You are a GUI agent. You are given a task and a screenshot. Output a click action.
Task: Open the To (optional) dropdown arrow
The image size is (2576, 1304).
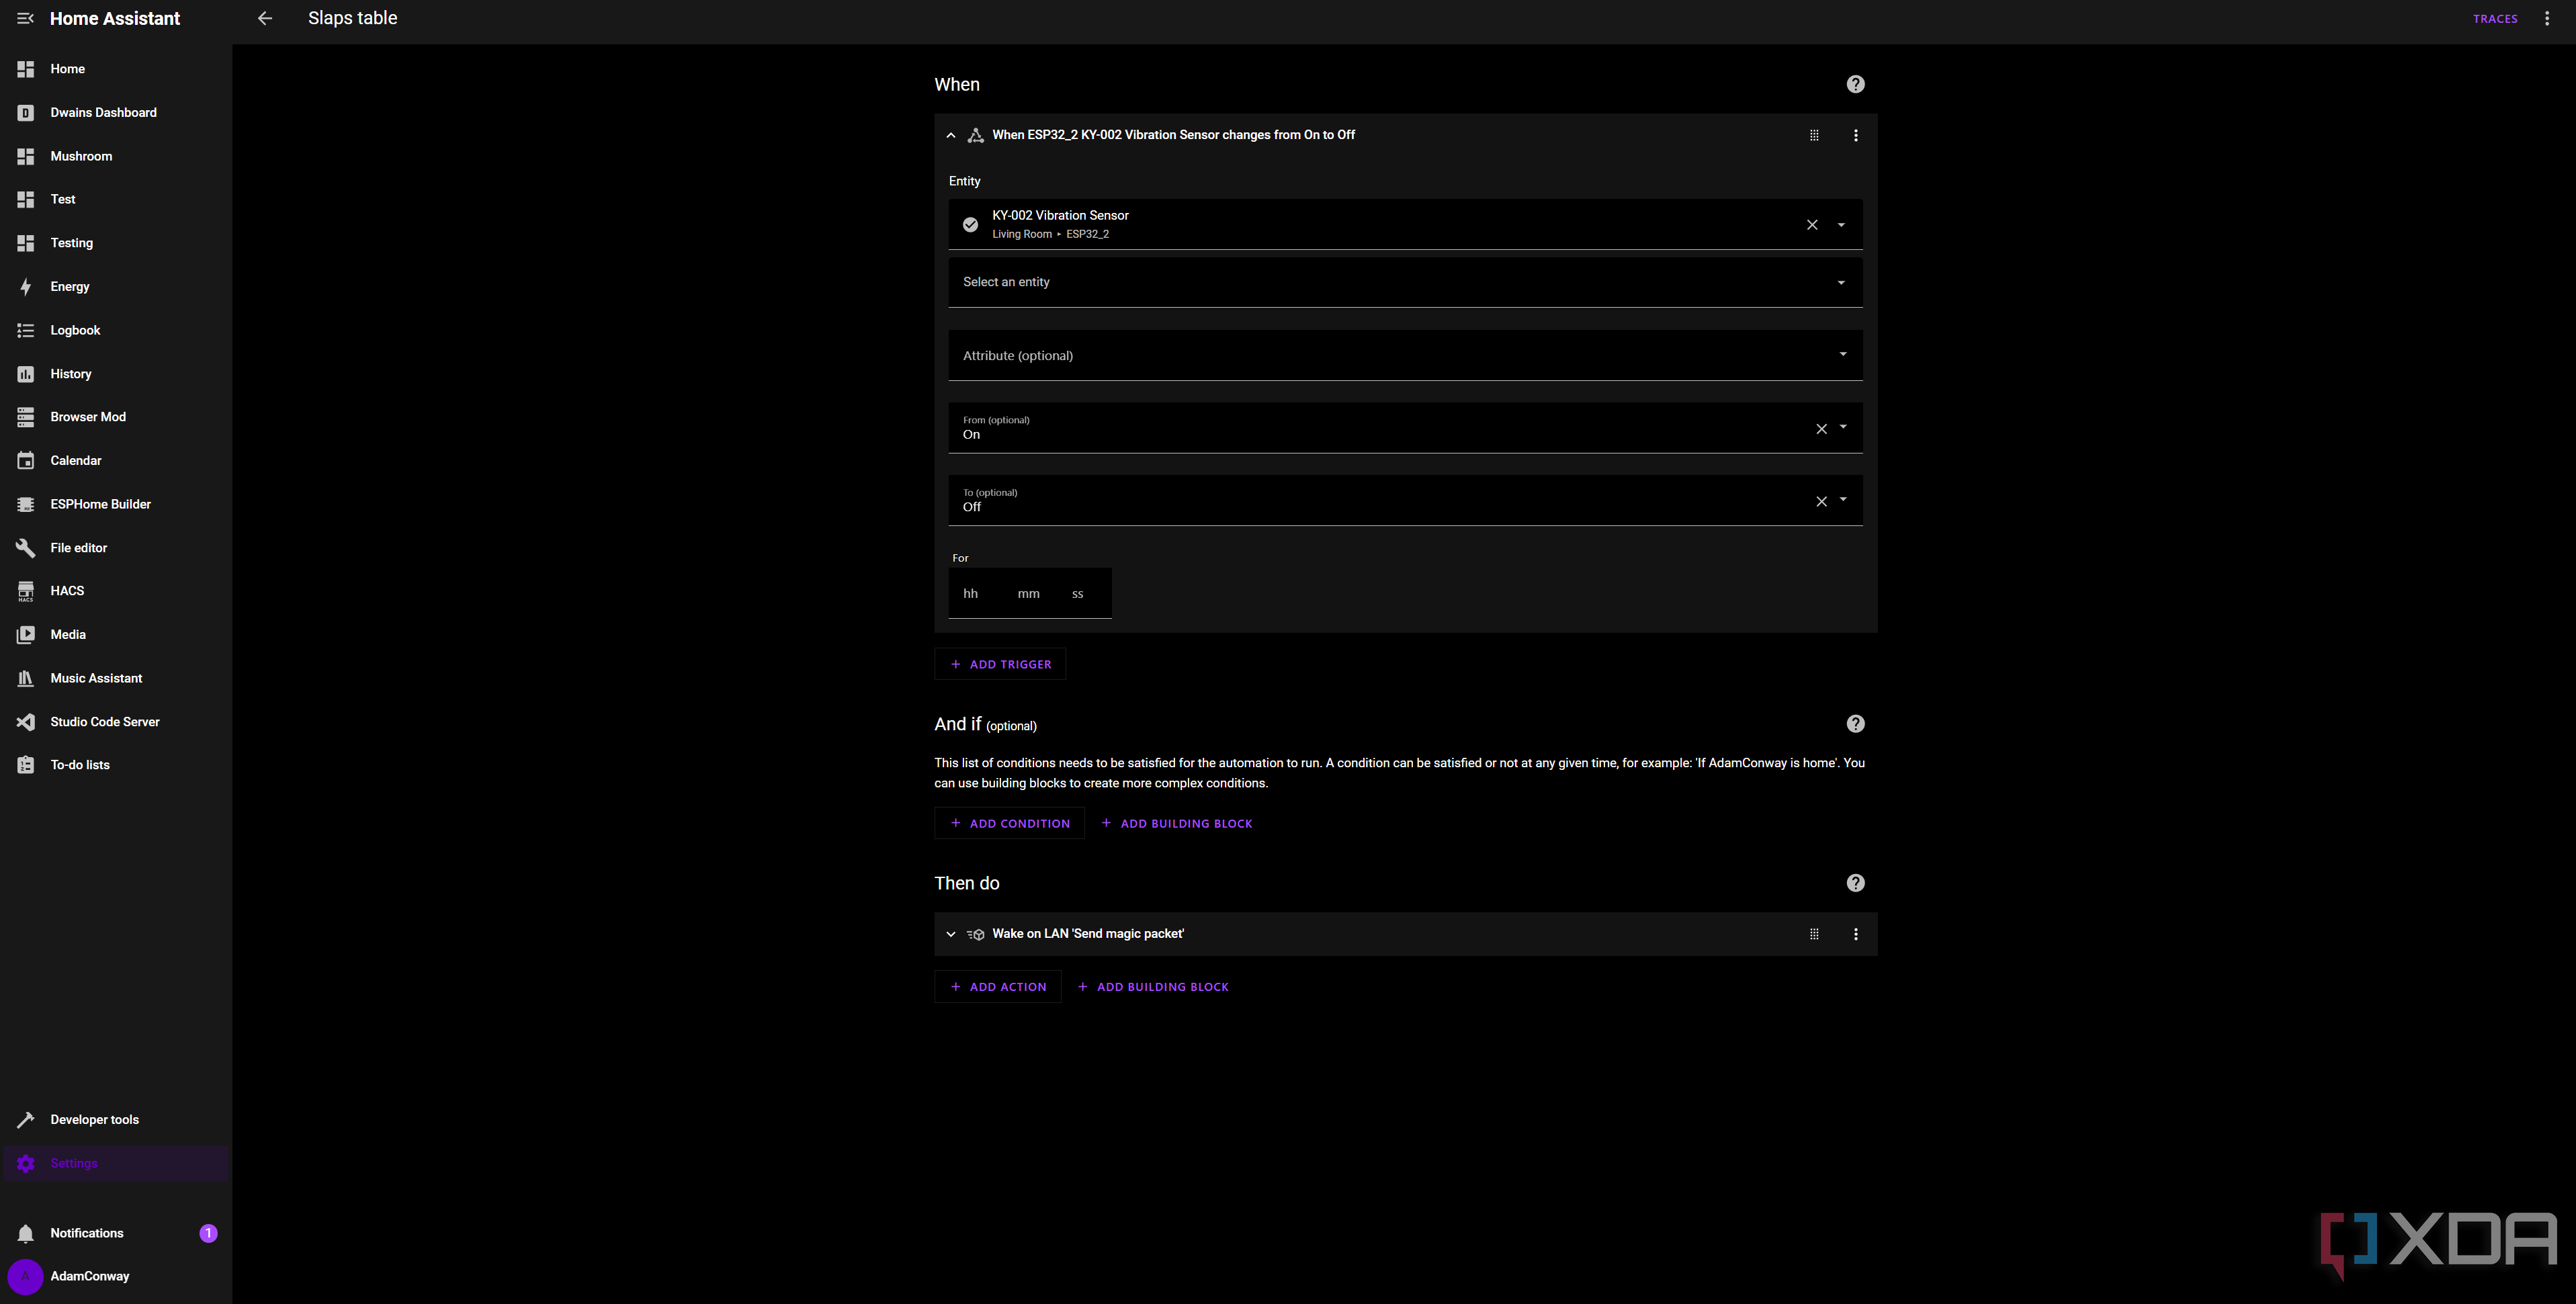click(1843, 500)
